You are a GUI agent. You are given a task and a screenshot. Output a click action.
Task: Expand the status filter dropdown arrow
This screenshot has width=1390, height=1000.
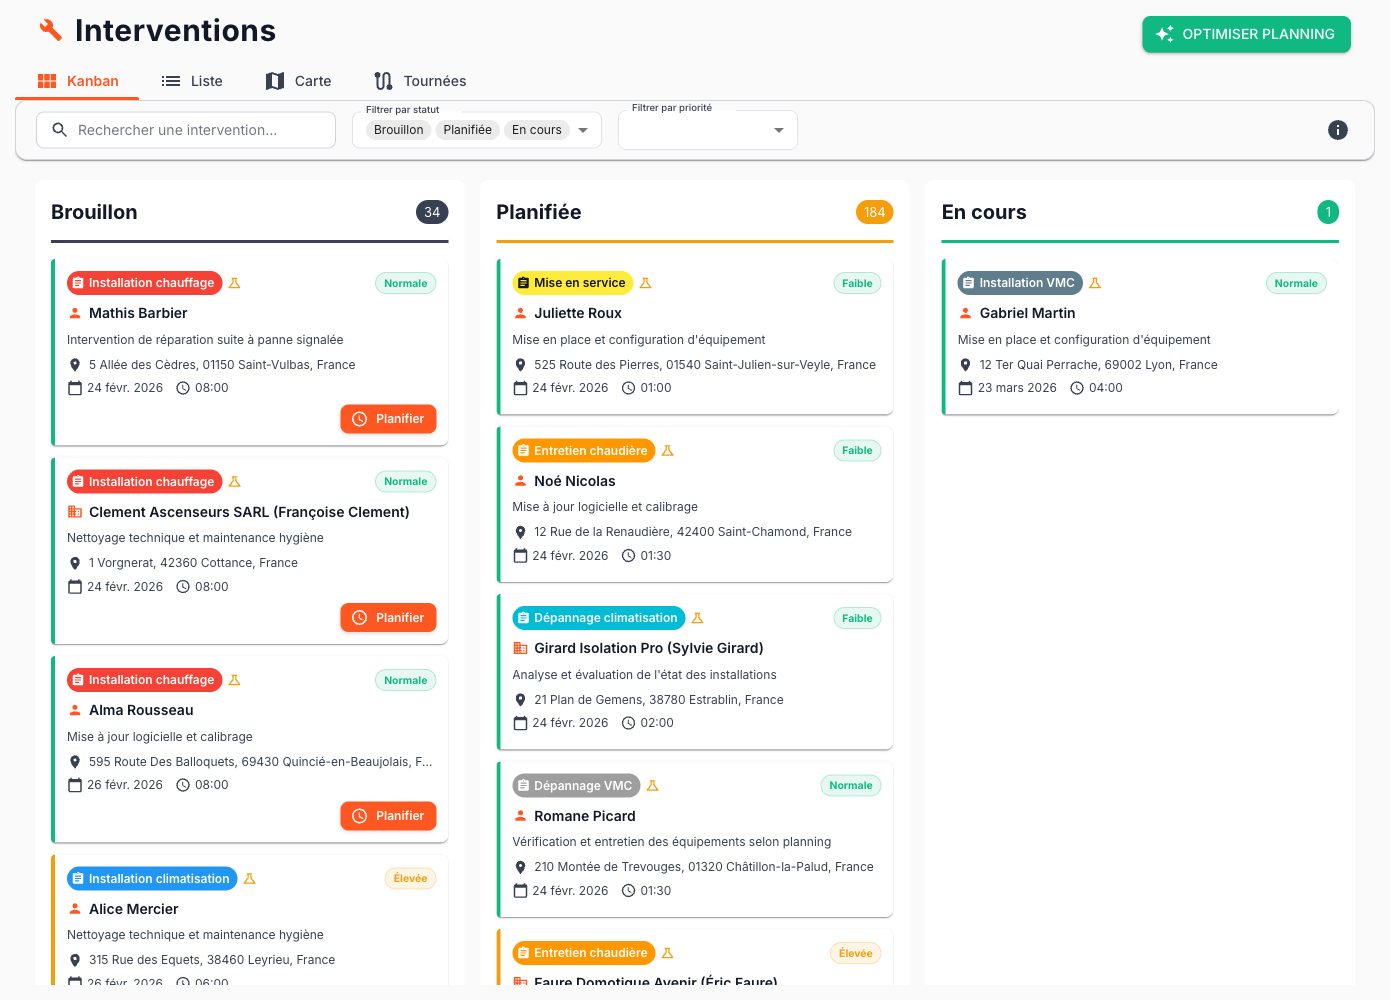[x=583, y=130]
